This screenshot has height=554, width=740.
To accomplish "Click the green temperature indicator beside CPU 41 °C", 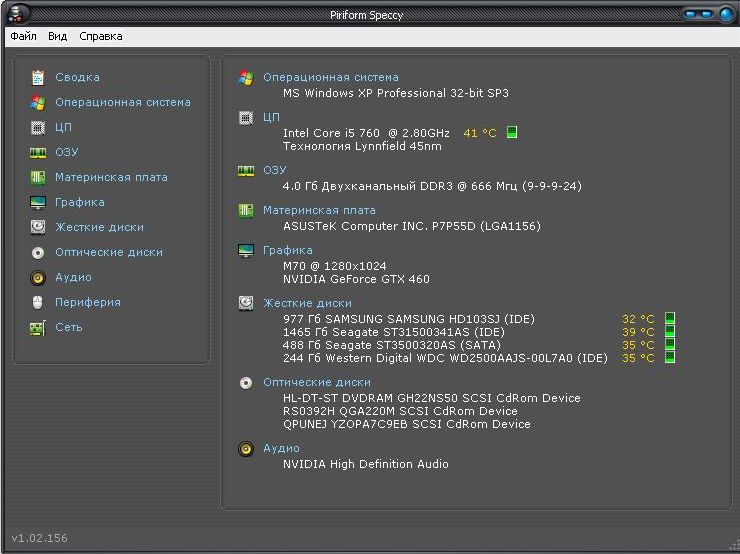I will click(512, 132).
